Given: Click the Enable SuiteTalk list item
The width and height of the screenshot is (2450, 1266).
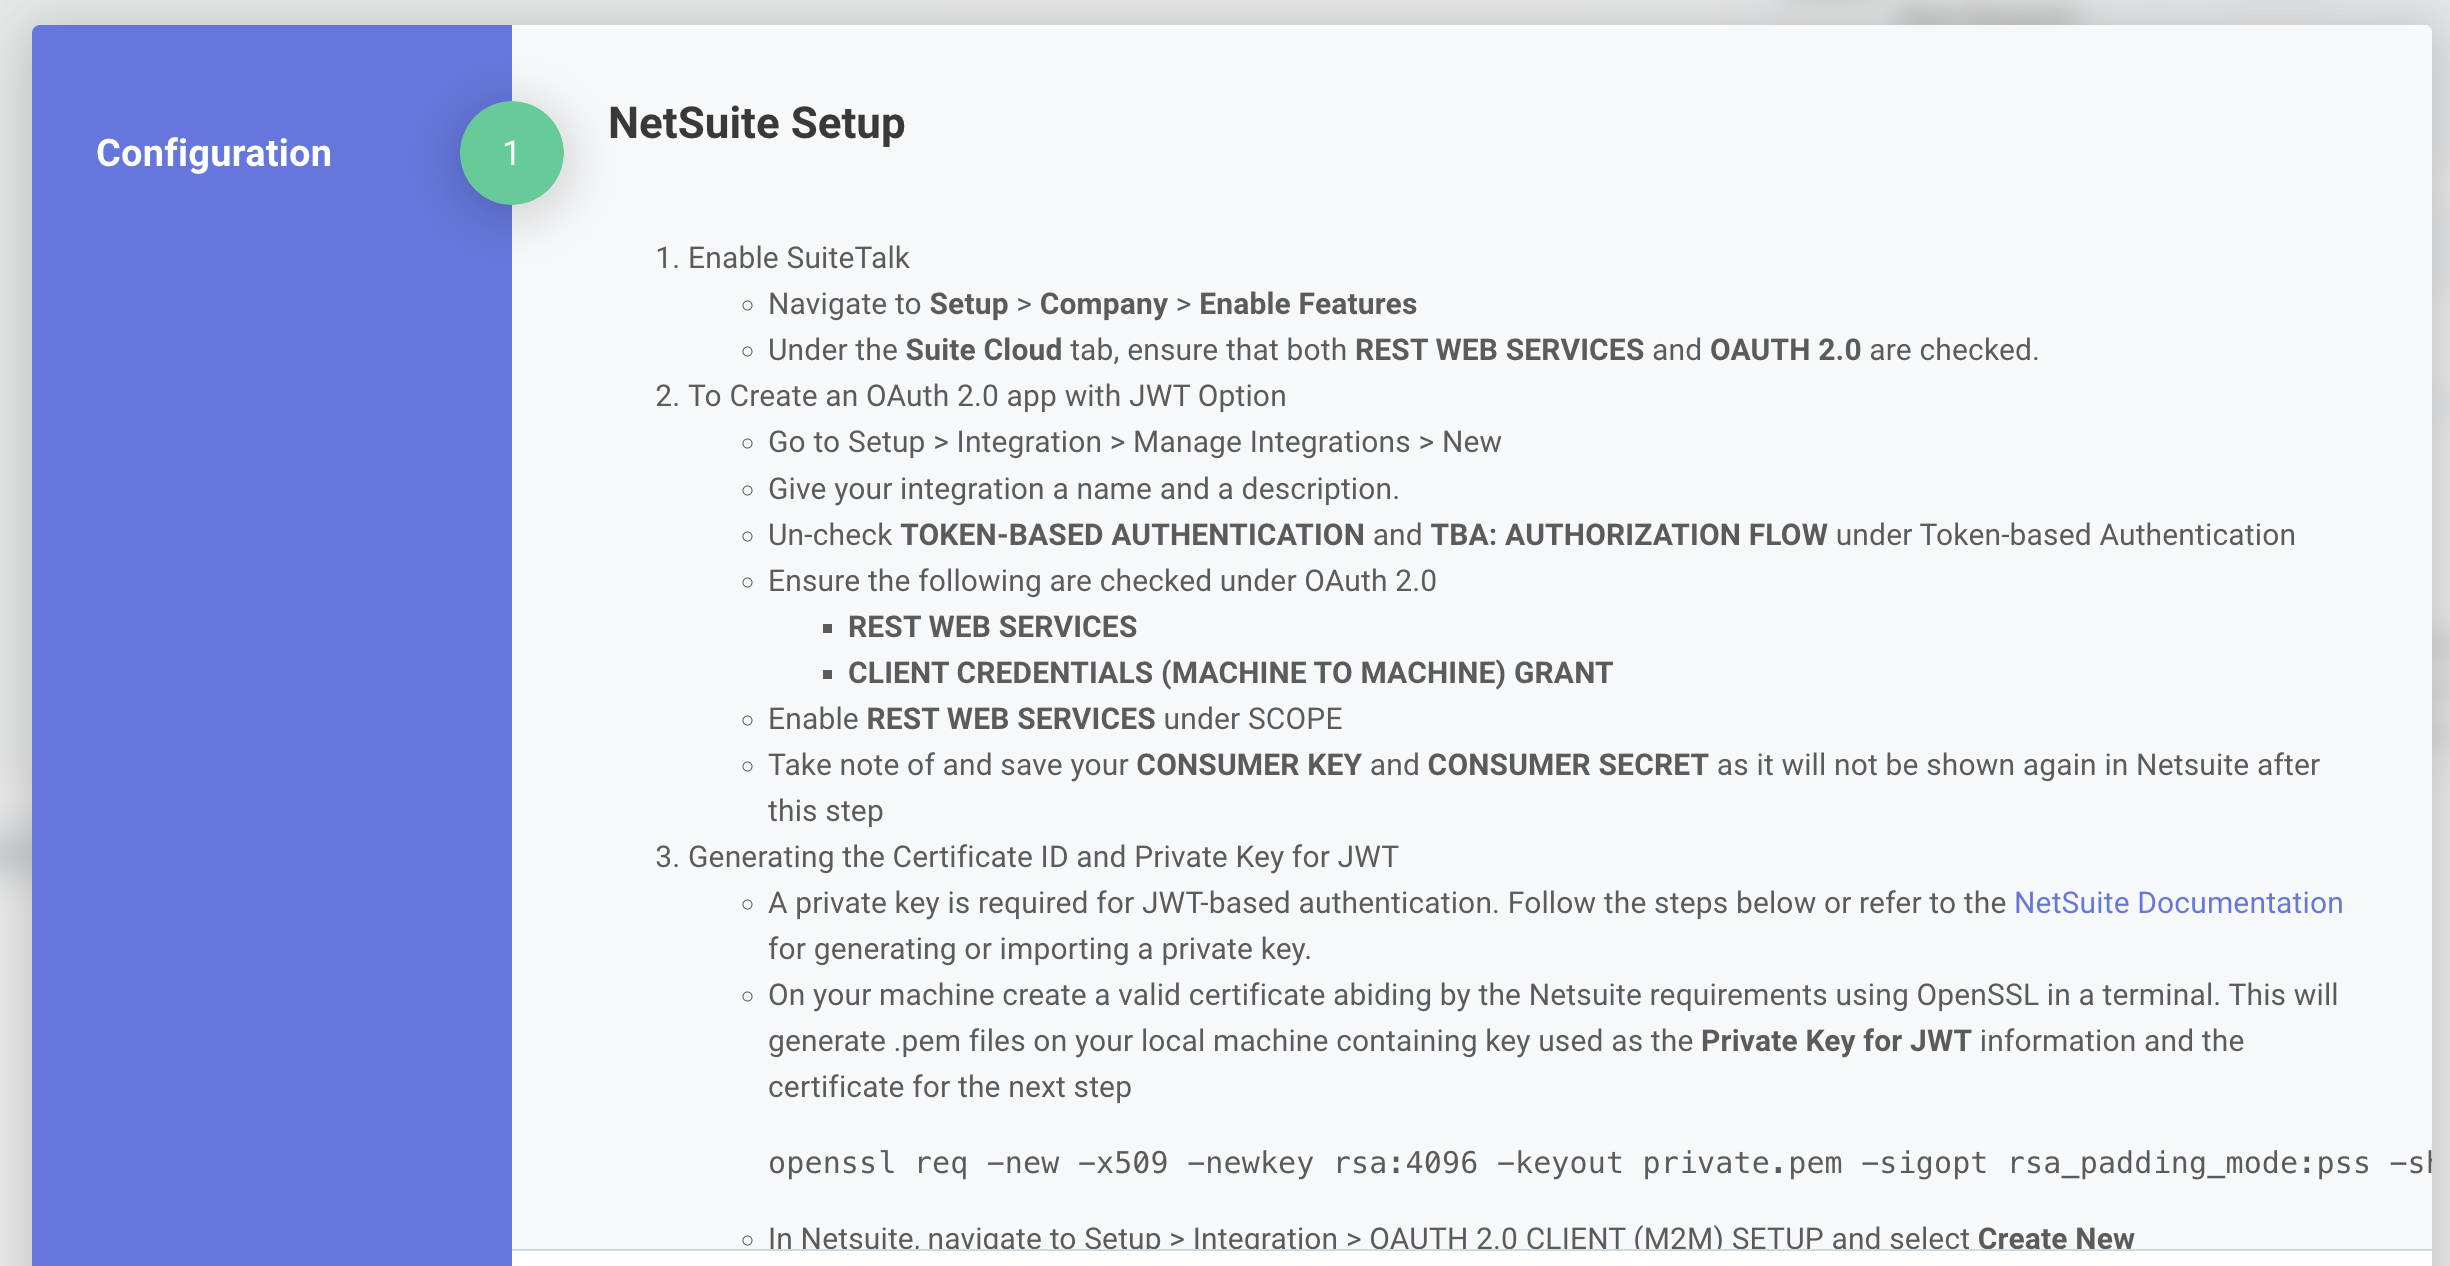Looking at the screenshot, I should [799, 257].
